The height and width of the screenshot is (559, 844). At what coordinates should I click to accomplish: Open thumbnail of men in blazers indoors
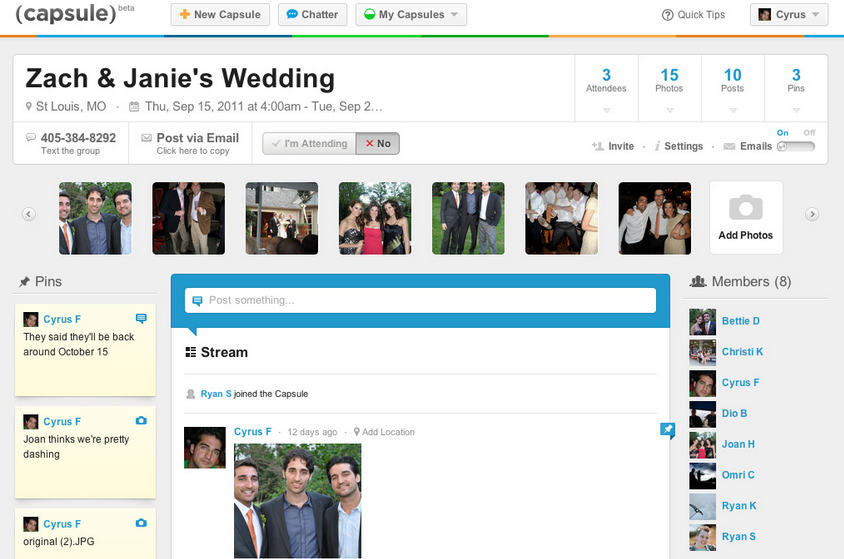click(x=188, y=218)
